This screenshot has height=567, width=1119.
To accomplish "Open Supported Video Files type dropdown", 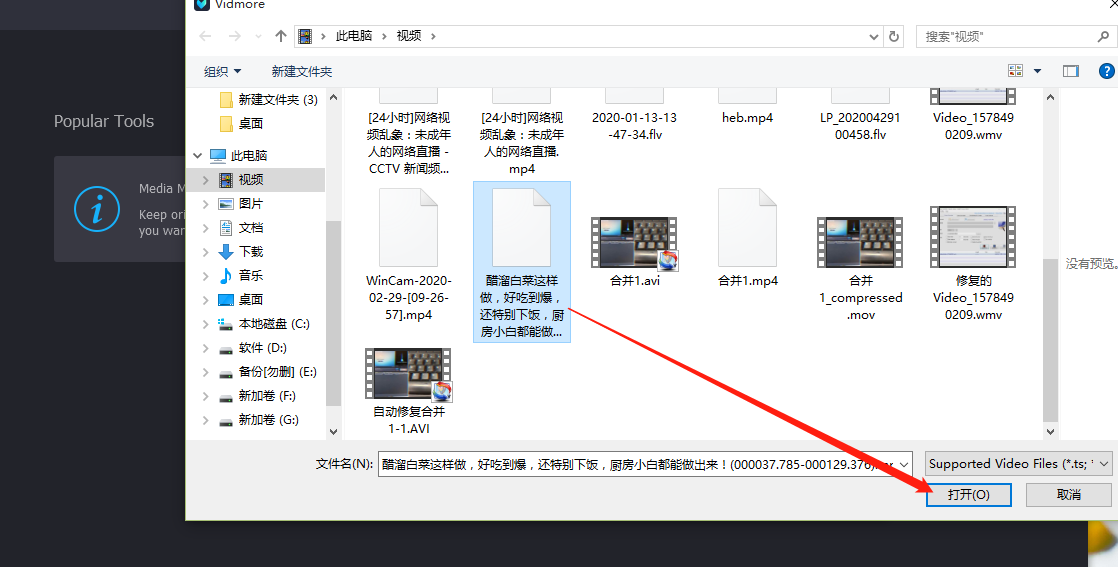I will point(1018,464).
